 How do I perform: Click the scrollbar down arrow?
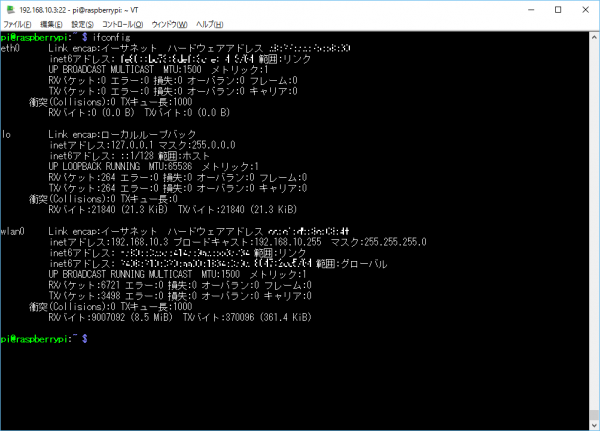[x=594, y=425]
